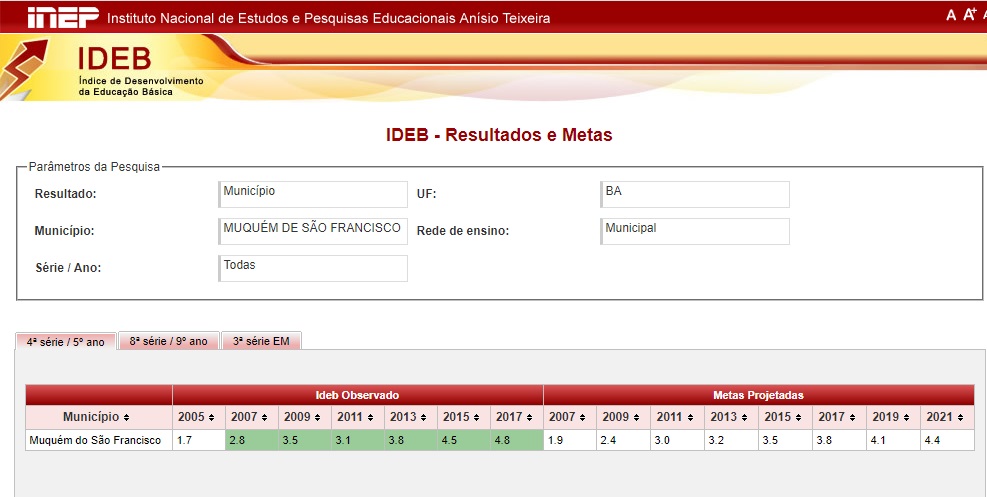Click projected 2011 value 3.0
Viewport: 987px width, 497px height.
pyautogui.click(x=663, y=440)
